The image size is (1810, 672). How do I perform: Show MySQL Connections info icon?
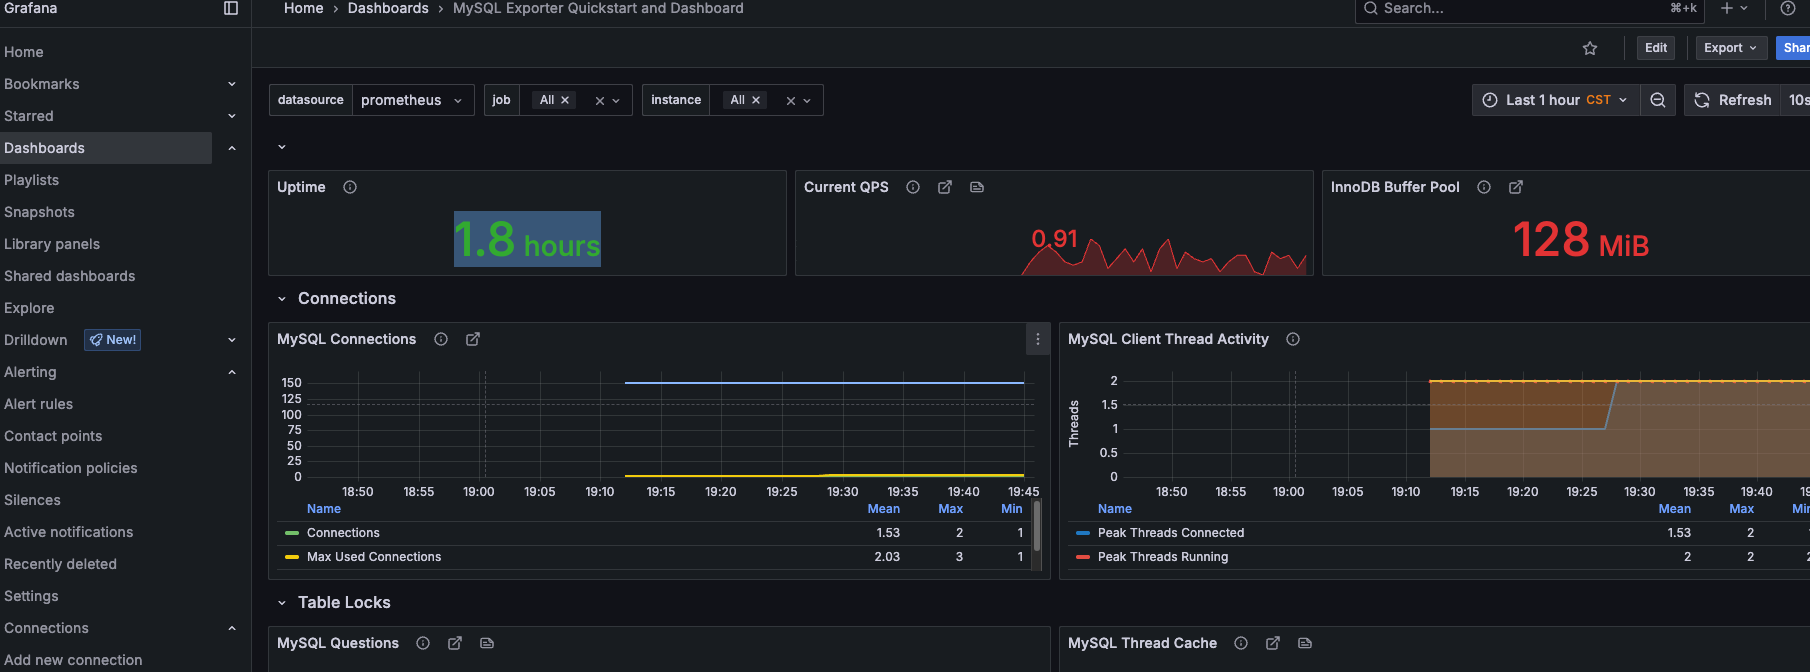441,339
